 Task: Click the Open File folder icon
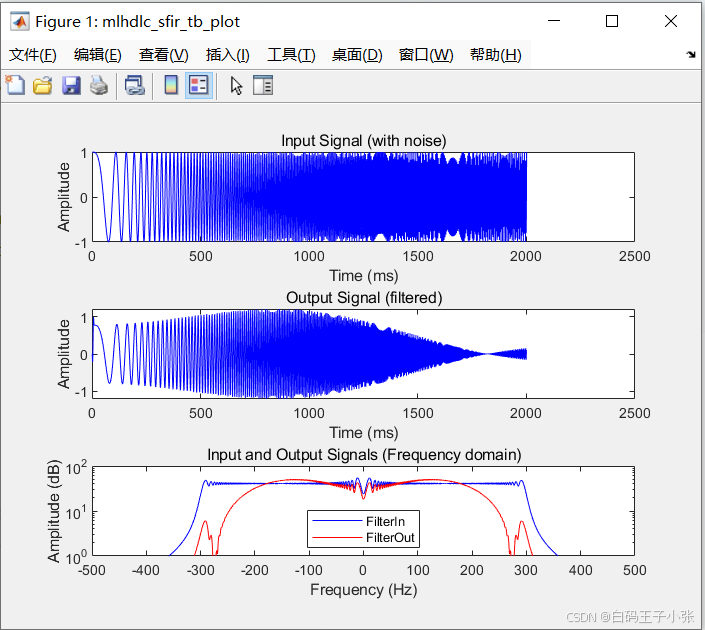point(43,85)
